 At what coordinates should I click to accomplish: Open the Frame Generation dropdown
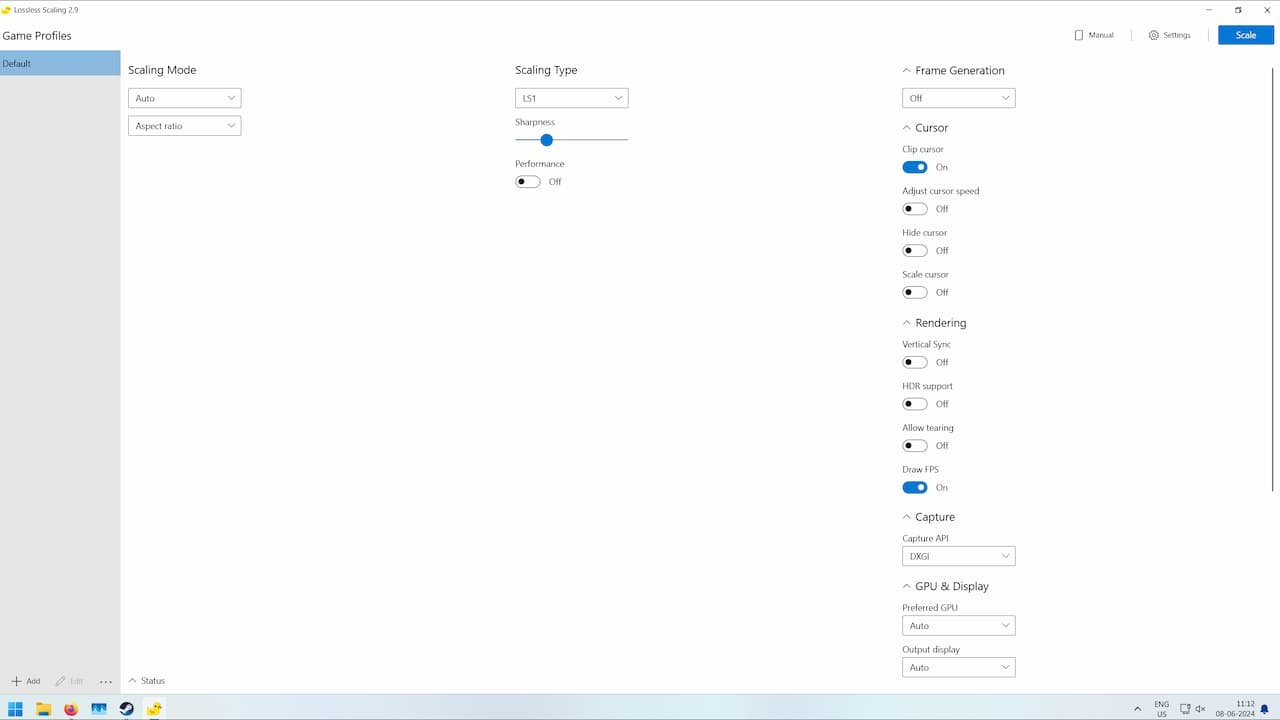click(x=958, y=97)
